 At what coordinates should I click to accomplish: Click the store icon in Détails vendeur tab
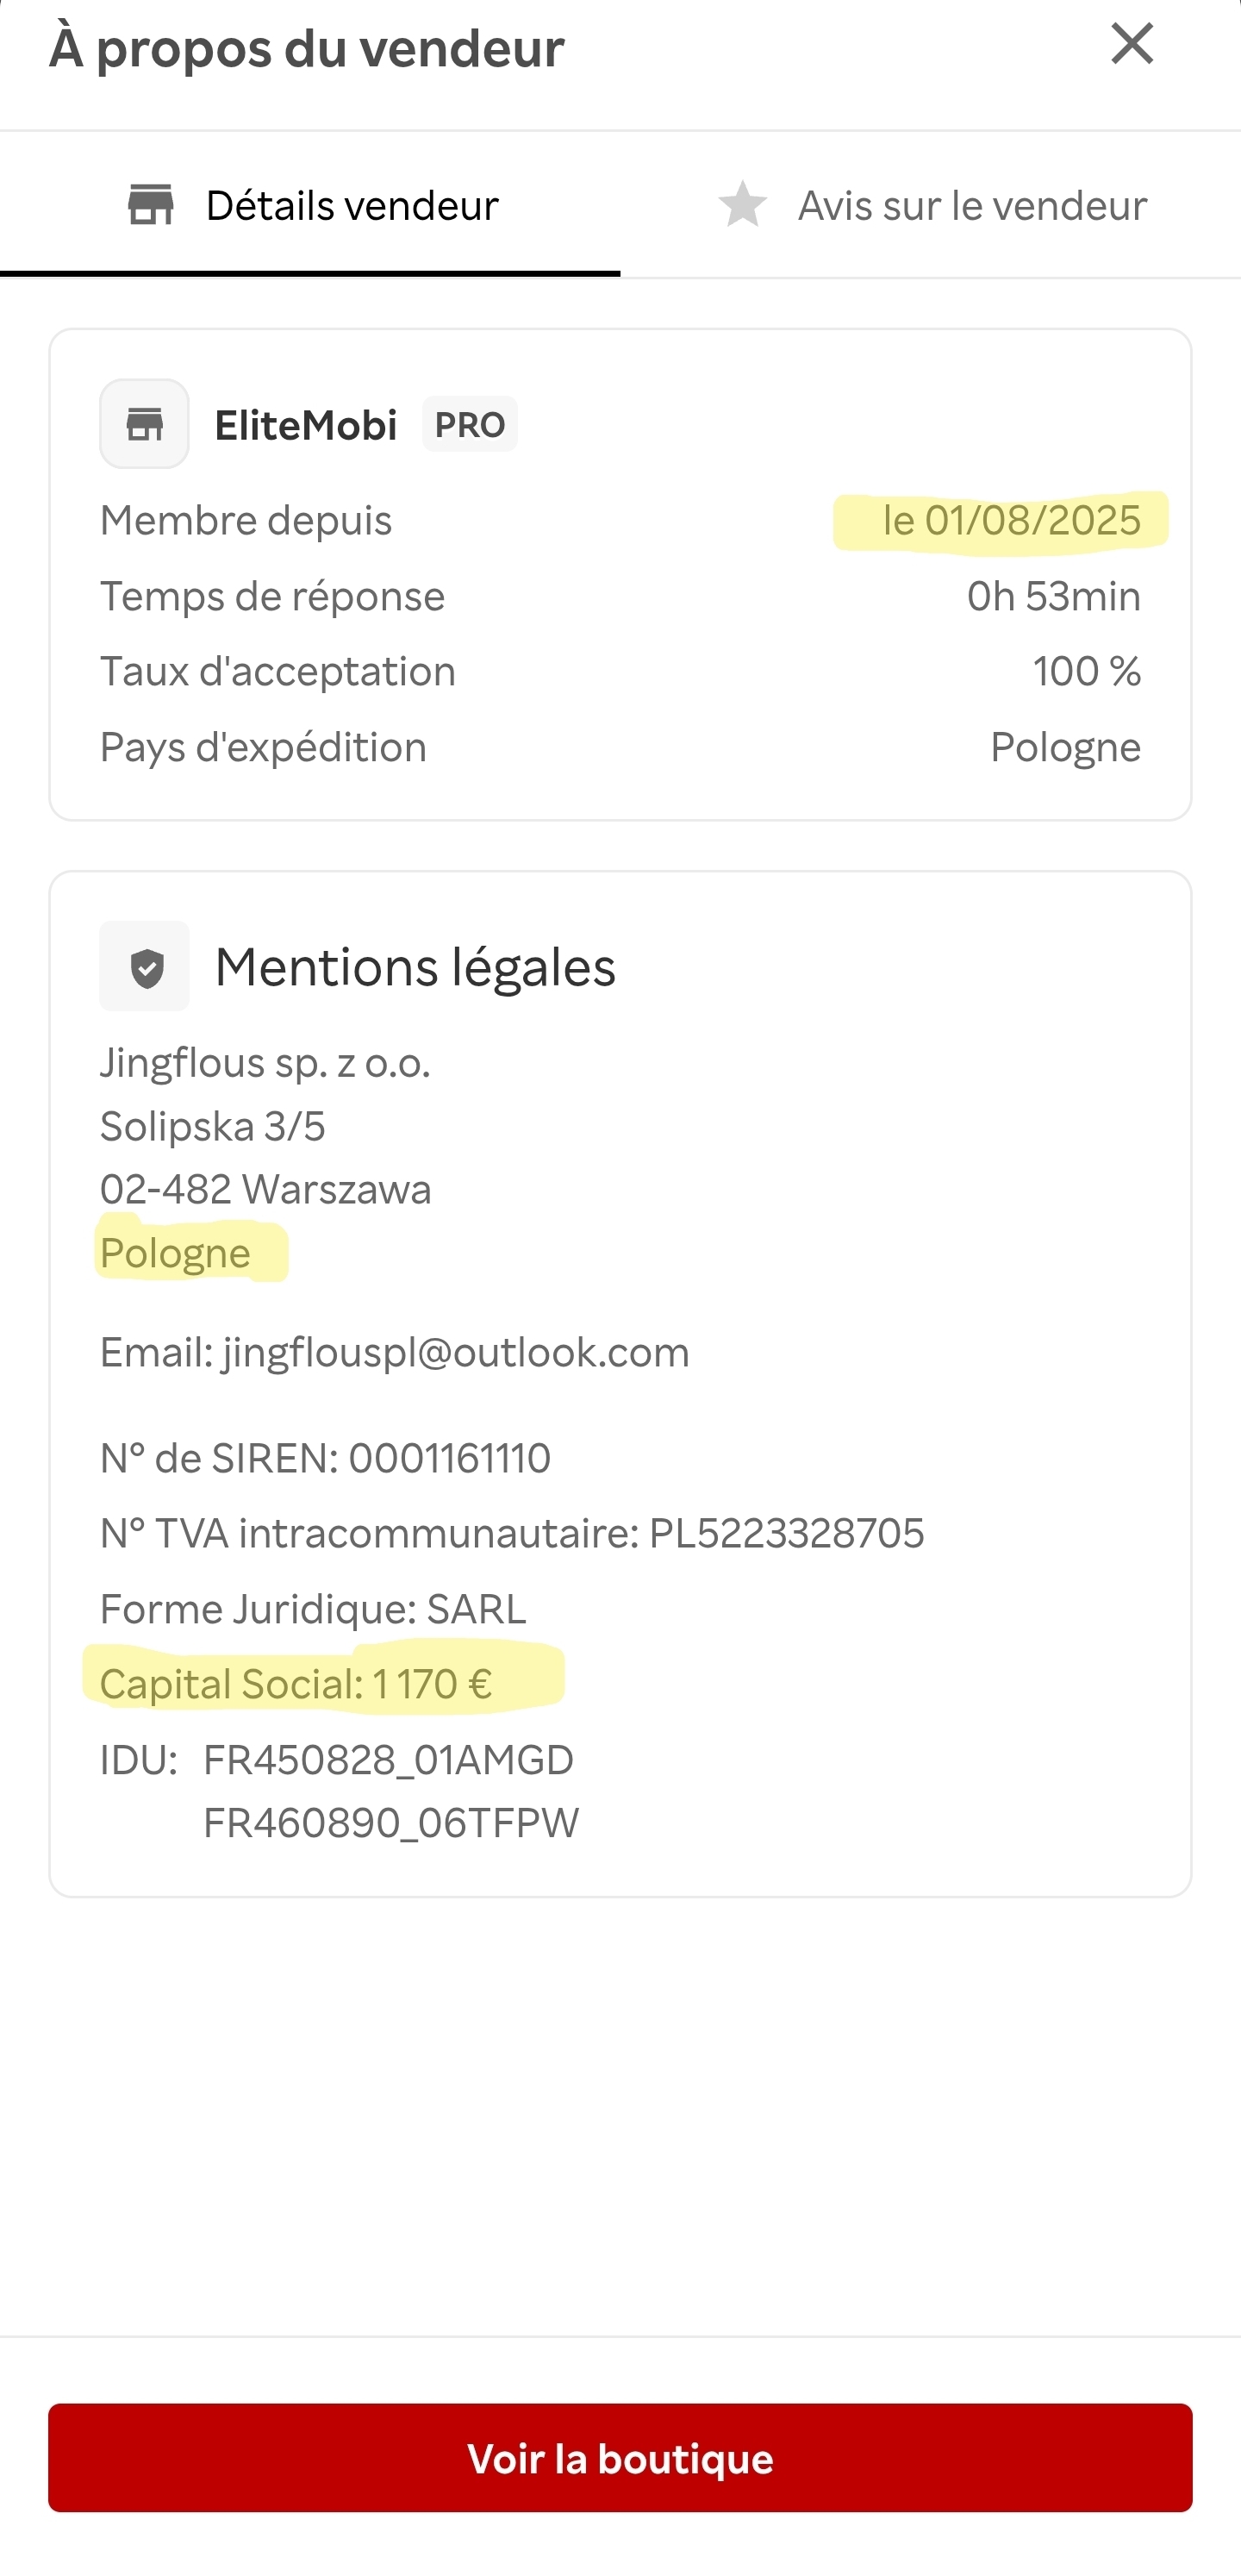click(x=151, y=205)
